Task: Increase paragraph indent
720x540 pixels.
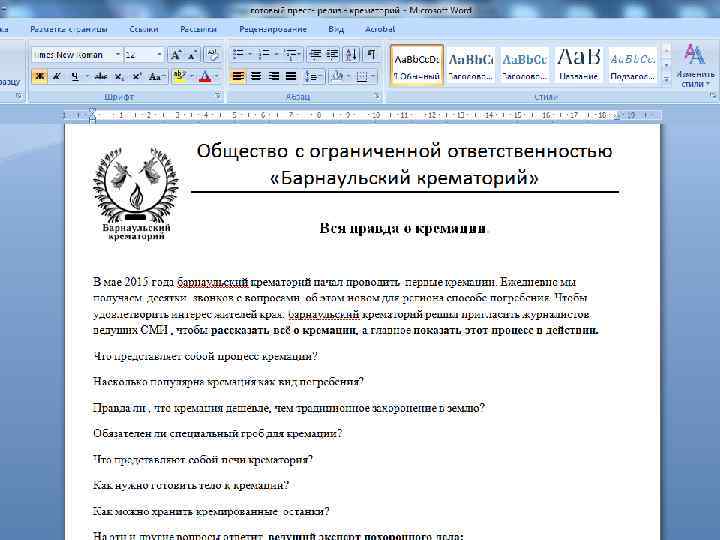Action: pyautogui.click(x=332, y=55)
